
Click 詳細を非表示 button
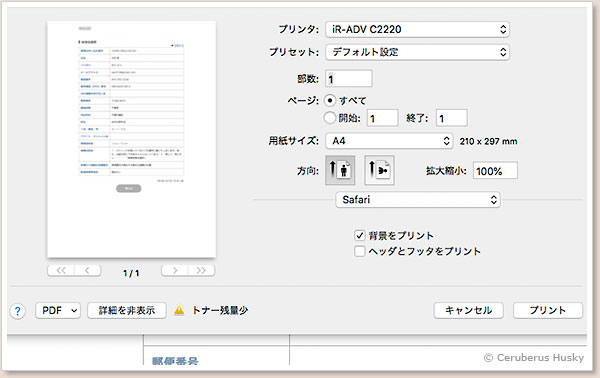pyautogui.click(x=127, y=310)
